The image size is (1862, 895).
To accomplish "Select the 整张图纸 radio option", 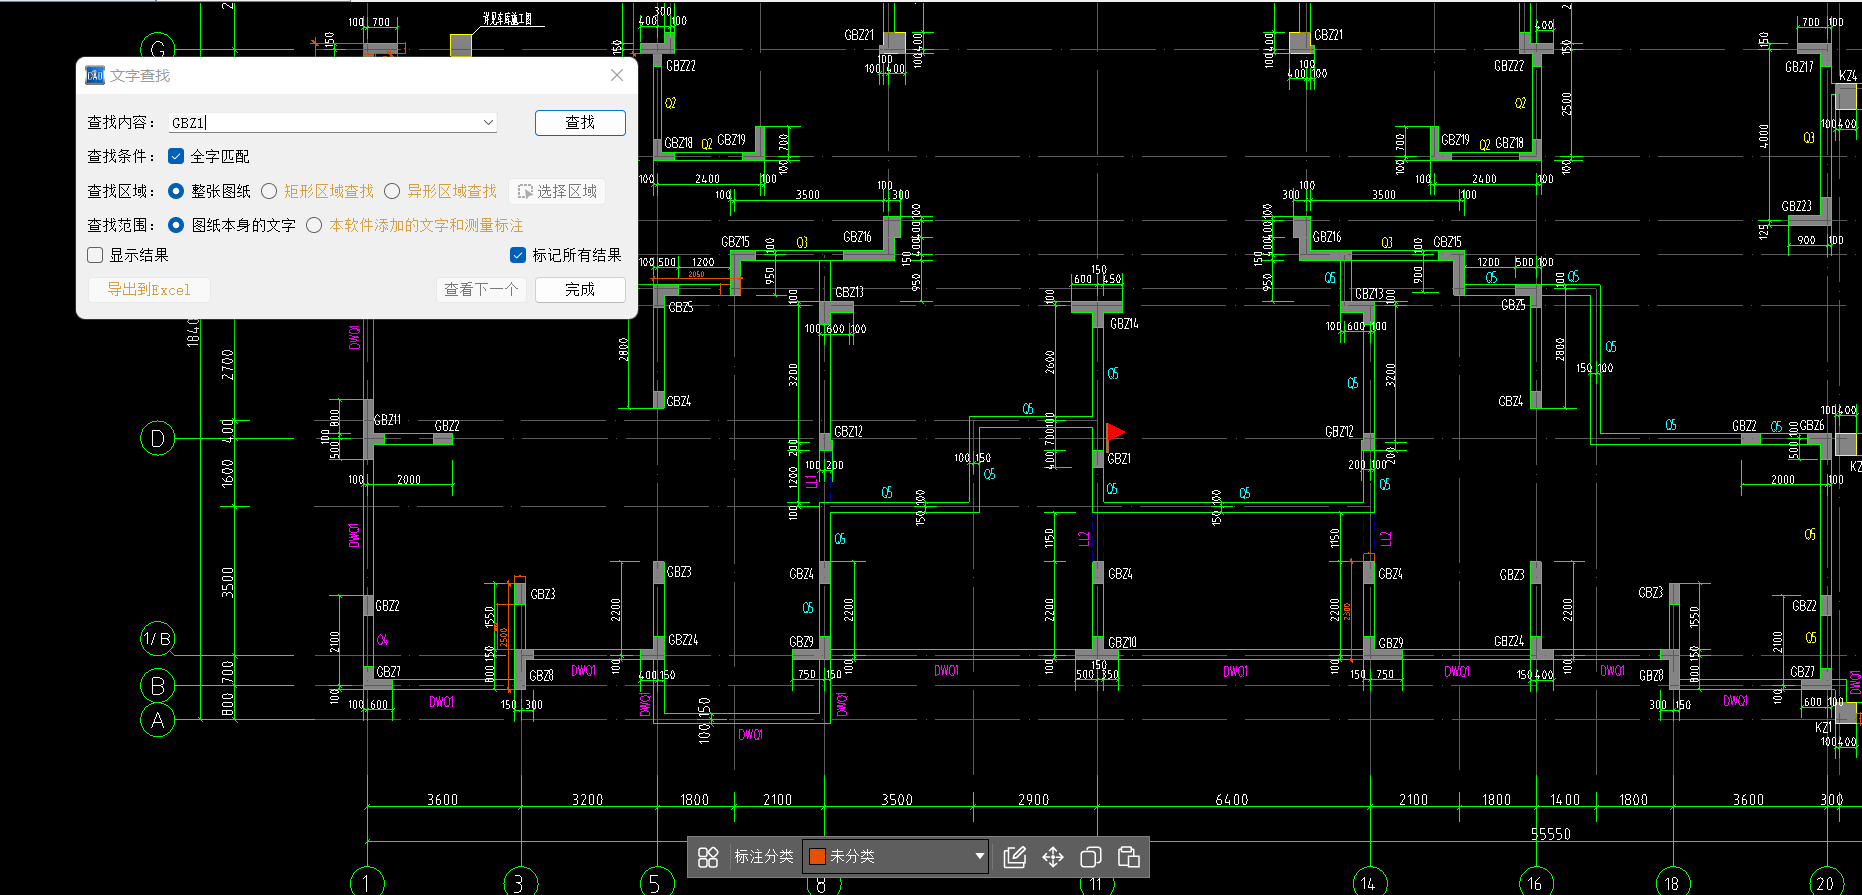I will tap(176, 191).
